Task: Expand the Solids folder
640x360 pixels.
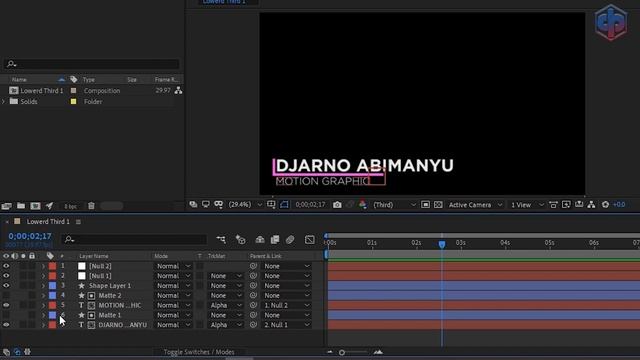Action: 4,102
